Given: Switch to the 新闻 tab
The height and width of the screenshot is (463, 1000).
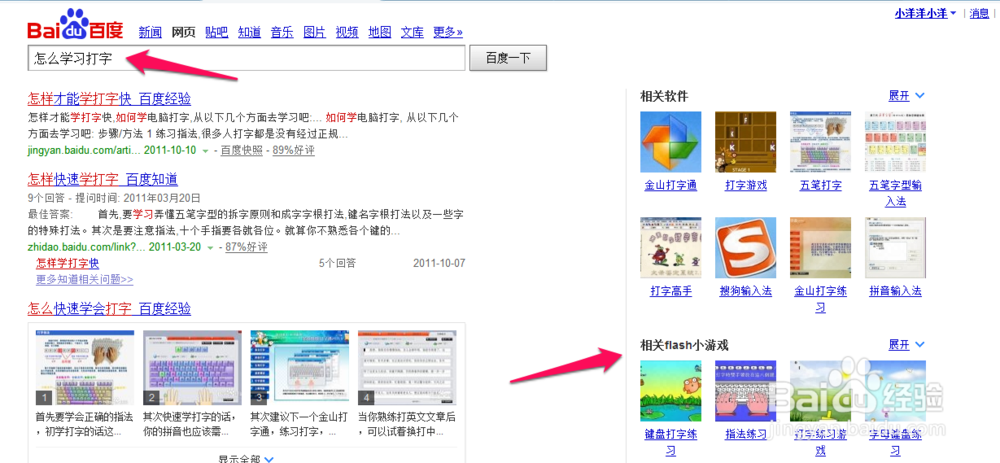Looking at the screenshot, I should (x=150, y=32).
